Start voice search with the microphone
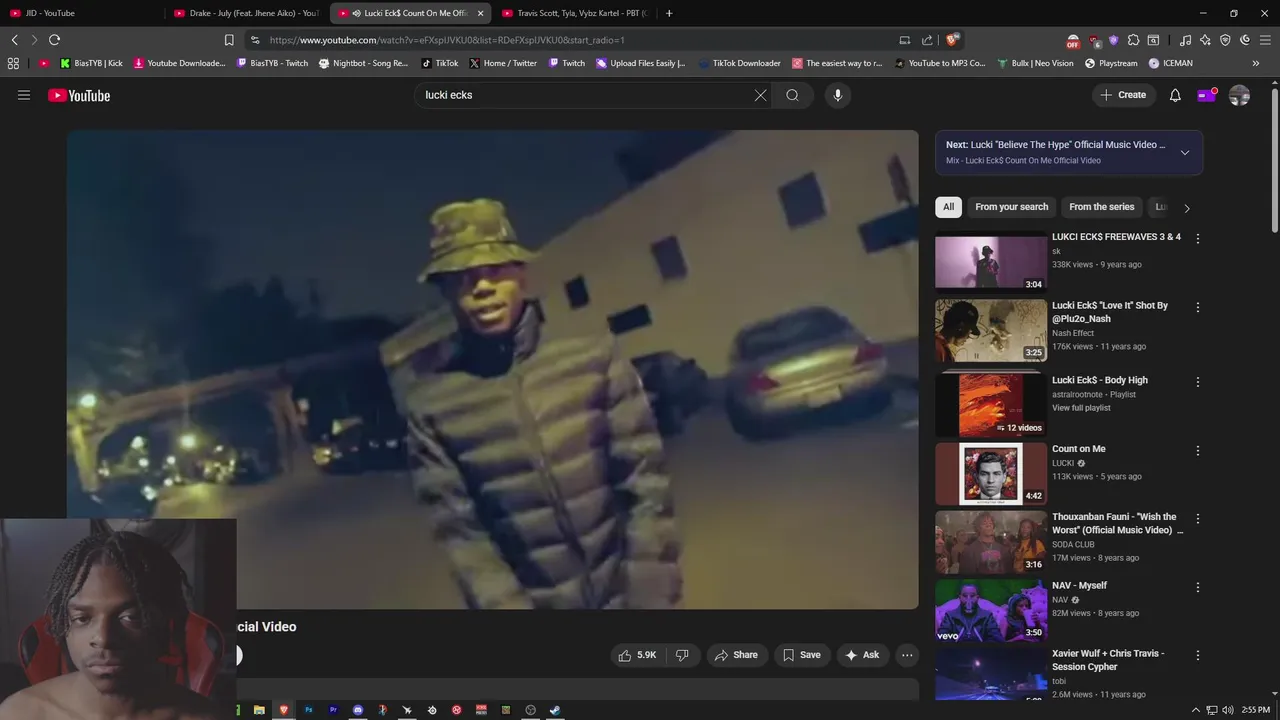1280x720 pixels. point(838,95)
